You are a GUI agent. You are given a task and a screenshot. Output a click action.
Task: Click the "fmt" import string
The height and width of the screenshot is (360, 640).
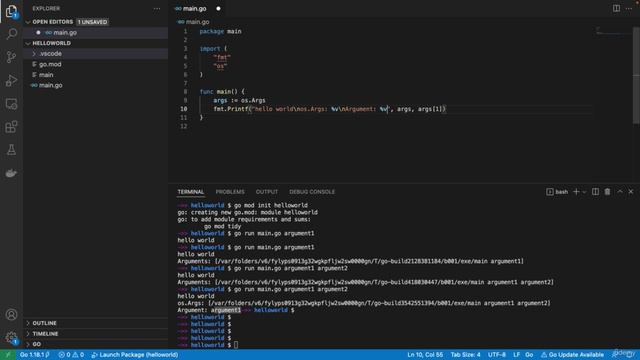pos(222,57)
